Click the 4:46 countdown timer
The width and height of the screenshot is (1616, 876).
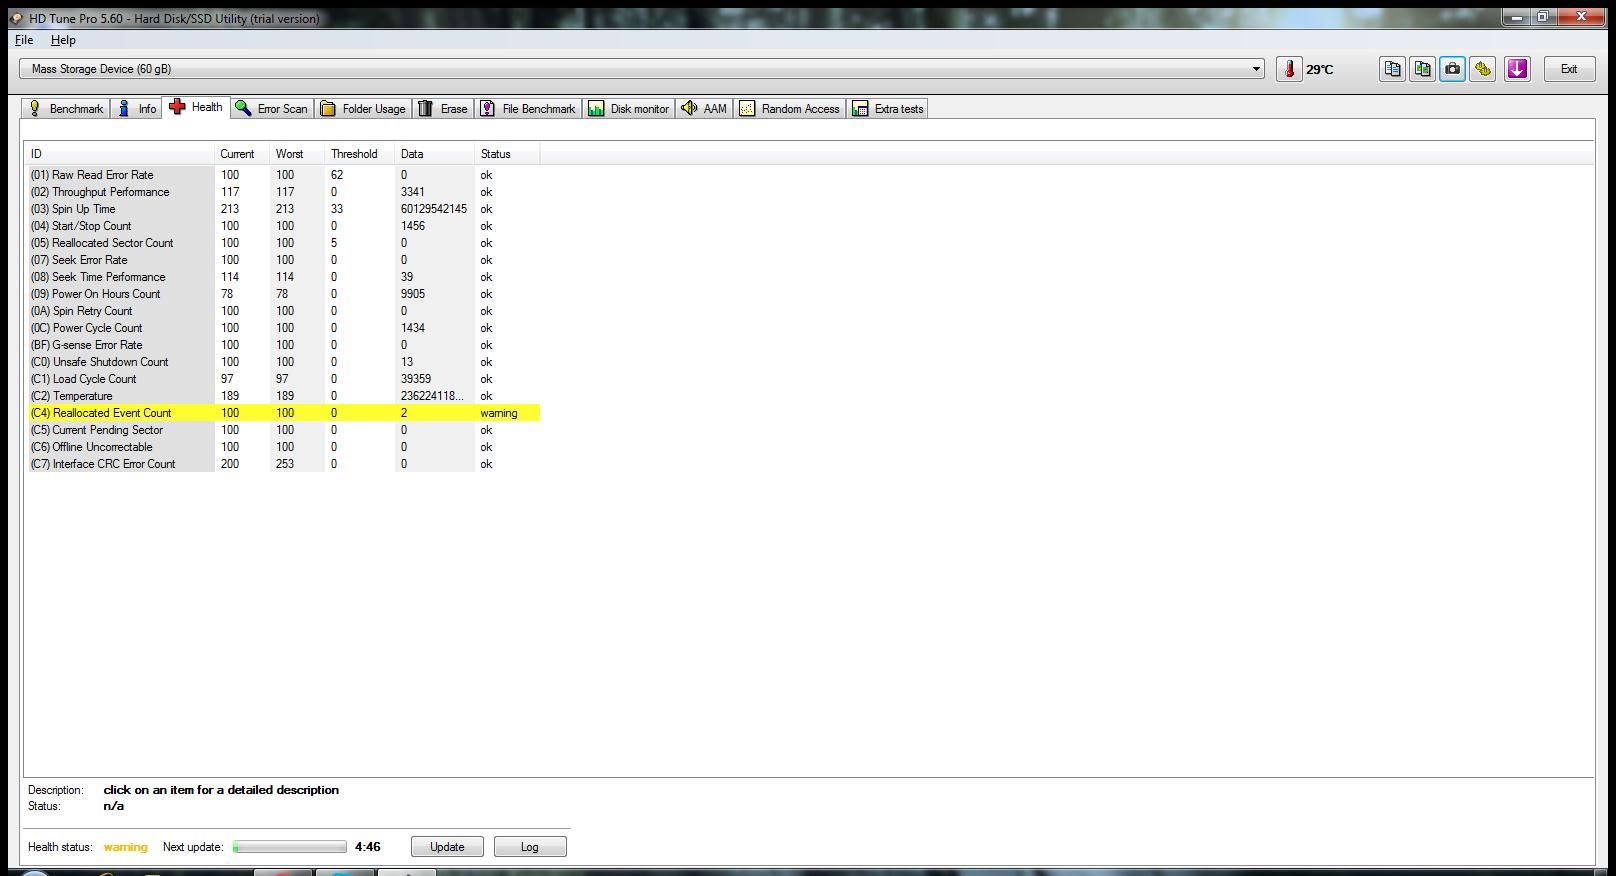[x=367, y=847]
